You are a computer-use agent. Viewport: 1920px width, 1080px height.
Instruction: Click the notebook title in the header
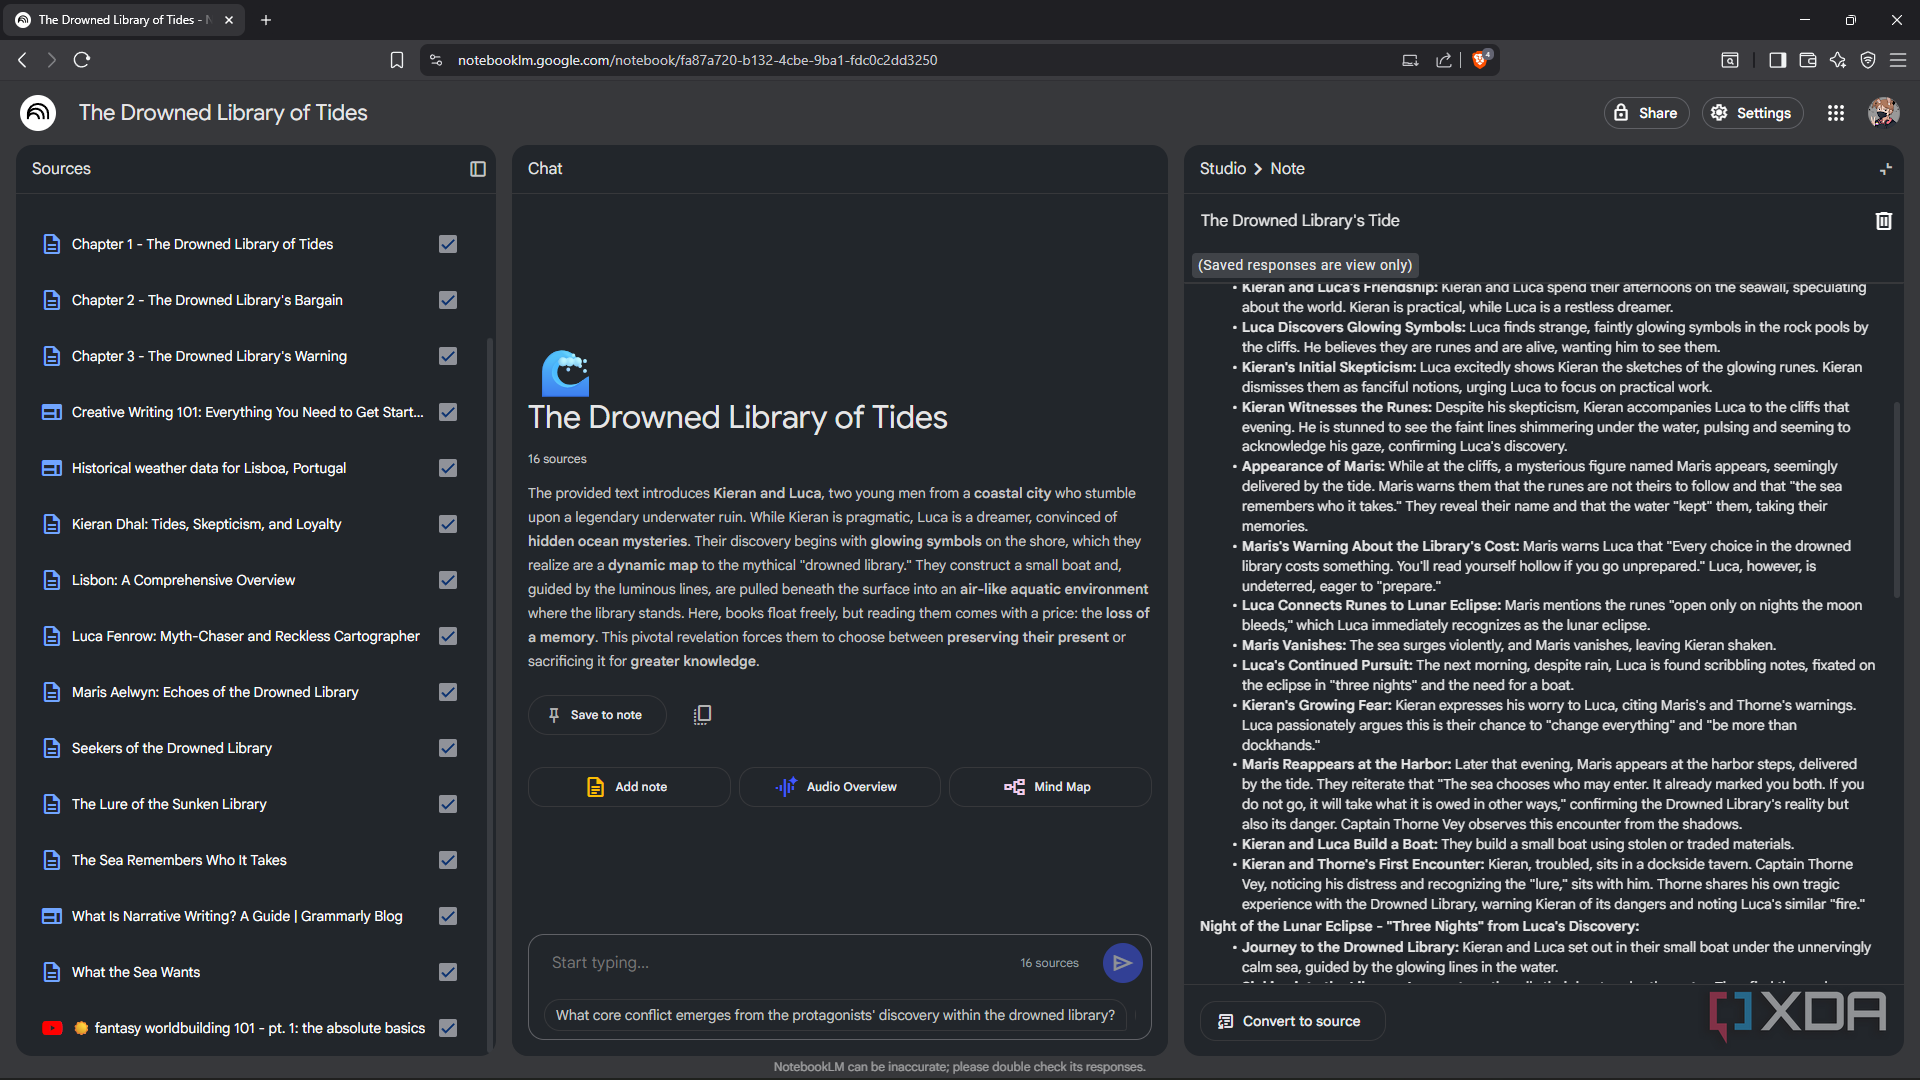223,113
